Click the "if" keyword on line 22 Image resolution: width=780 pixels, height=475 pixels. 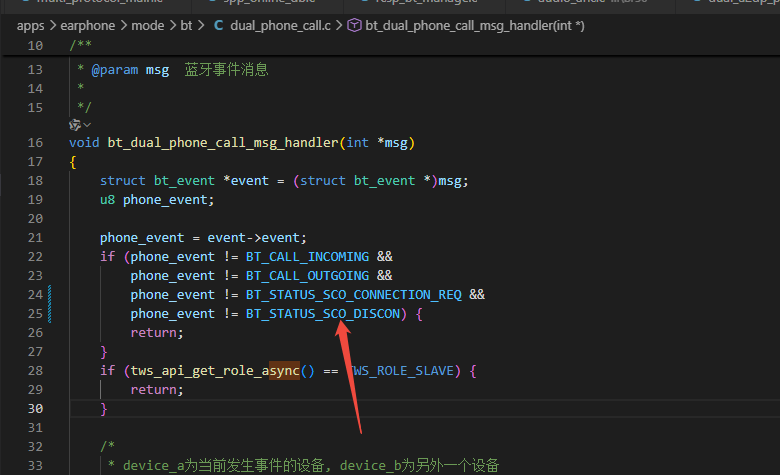[107, 257]
